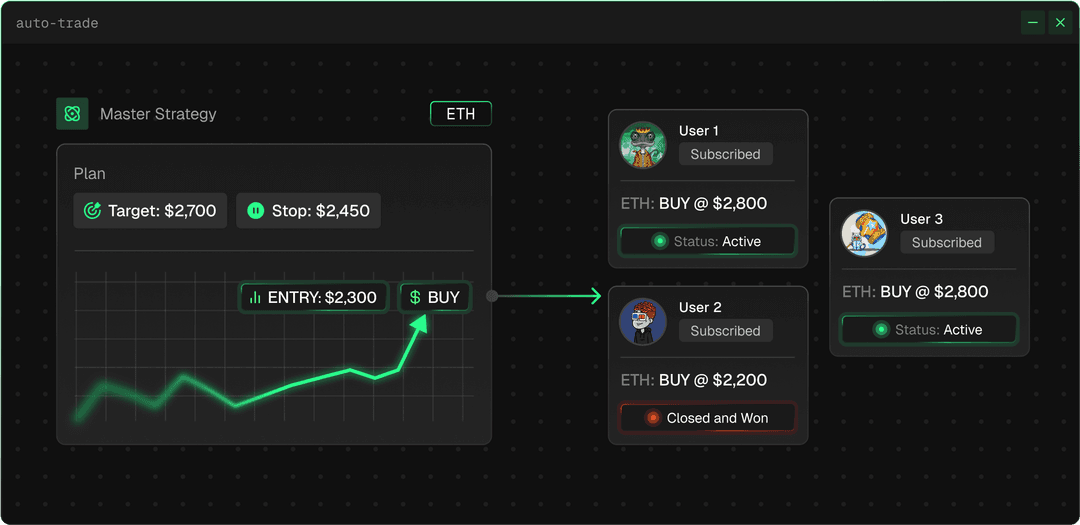Click the Stop $2,450 pause icon

click(256, 211)
